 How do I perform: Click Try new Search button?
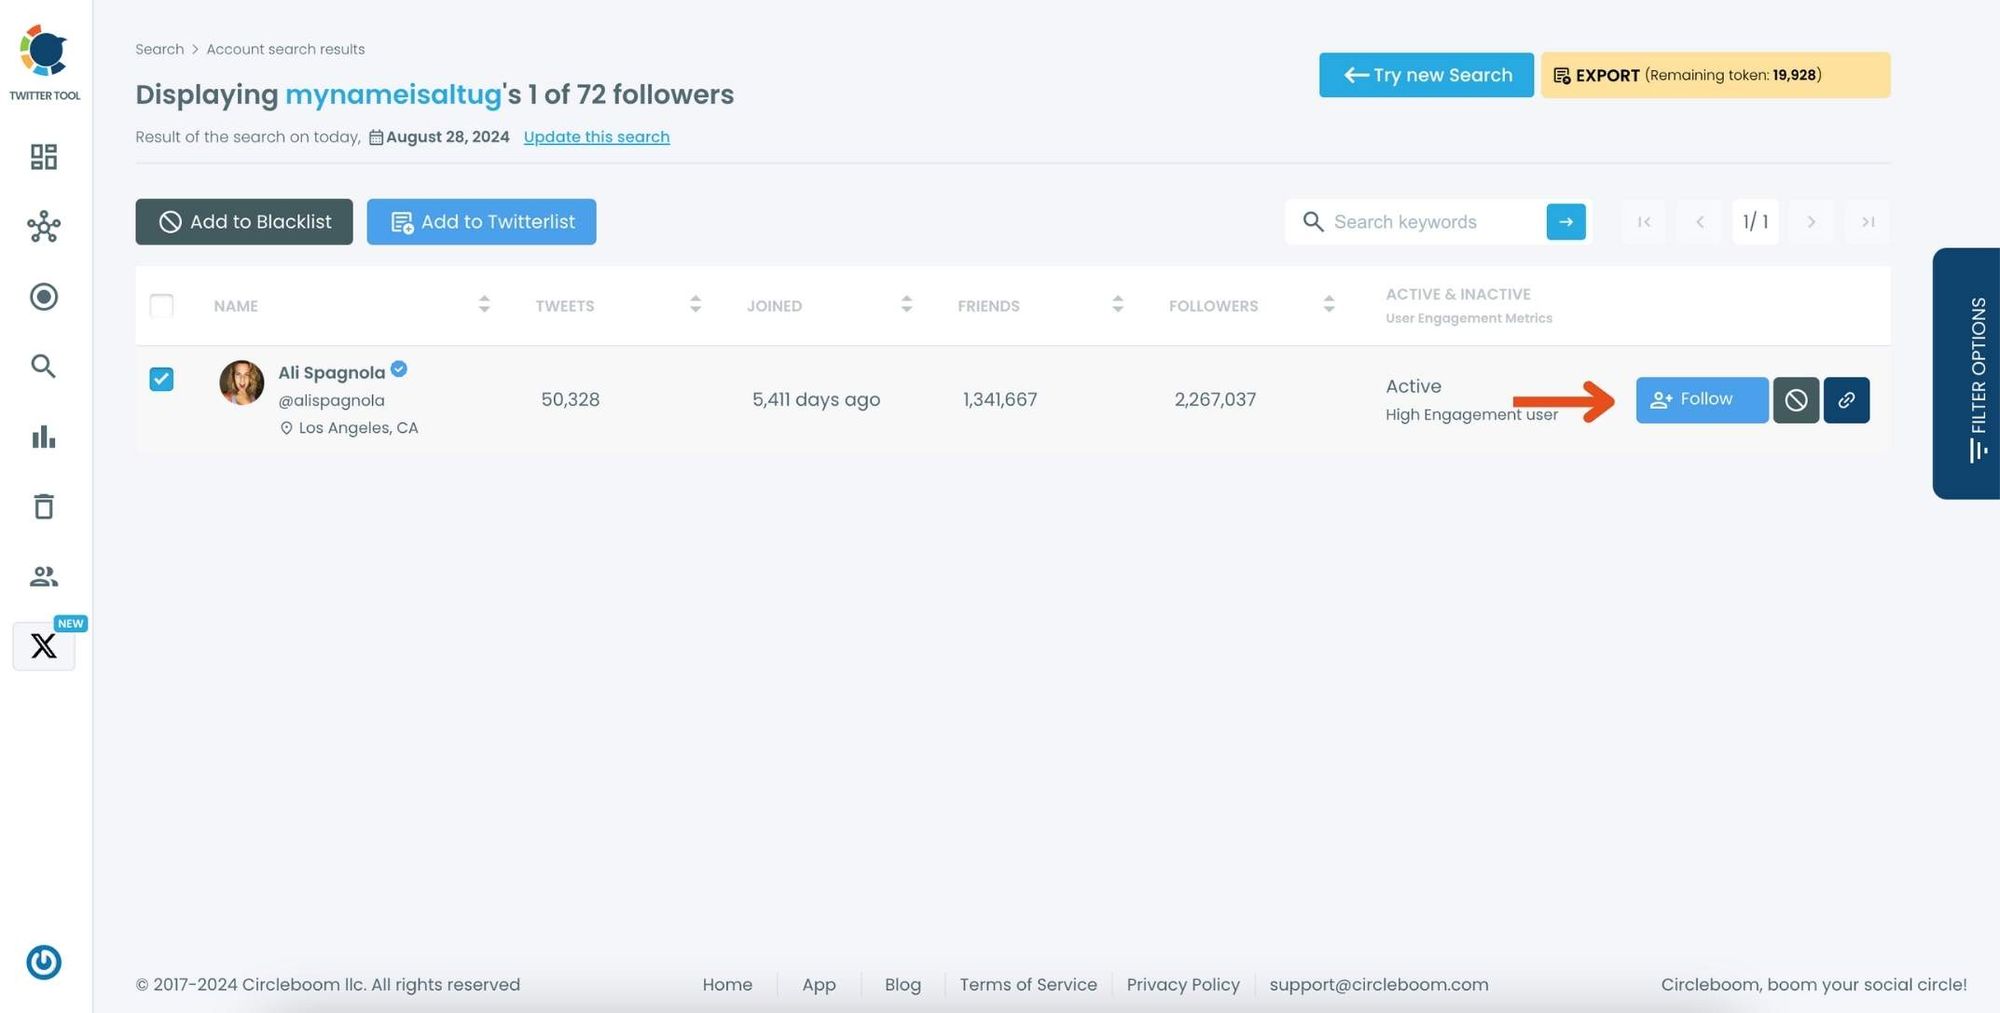(1426, 75)
